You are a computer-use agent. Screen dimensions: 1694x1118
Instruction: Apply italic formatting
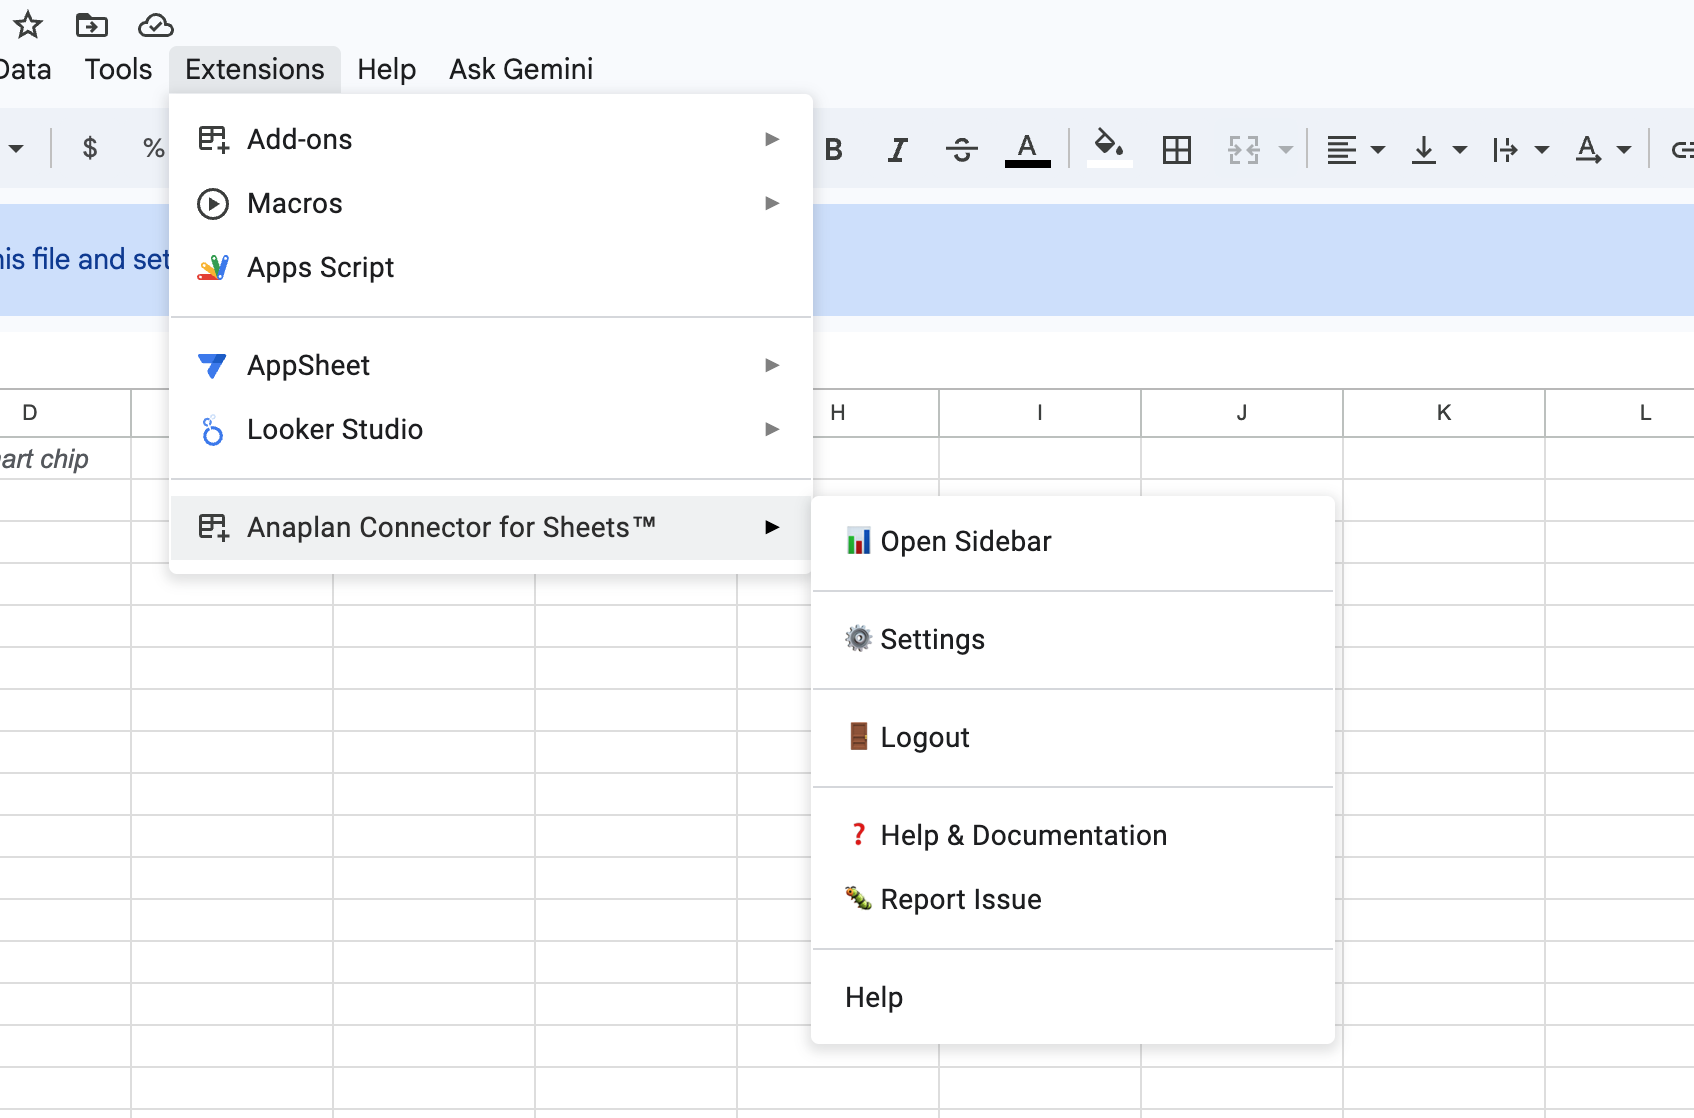click(897, 149)
